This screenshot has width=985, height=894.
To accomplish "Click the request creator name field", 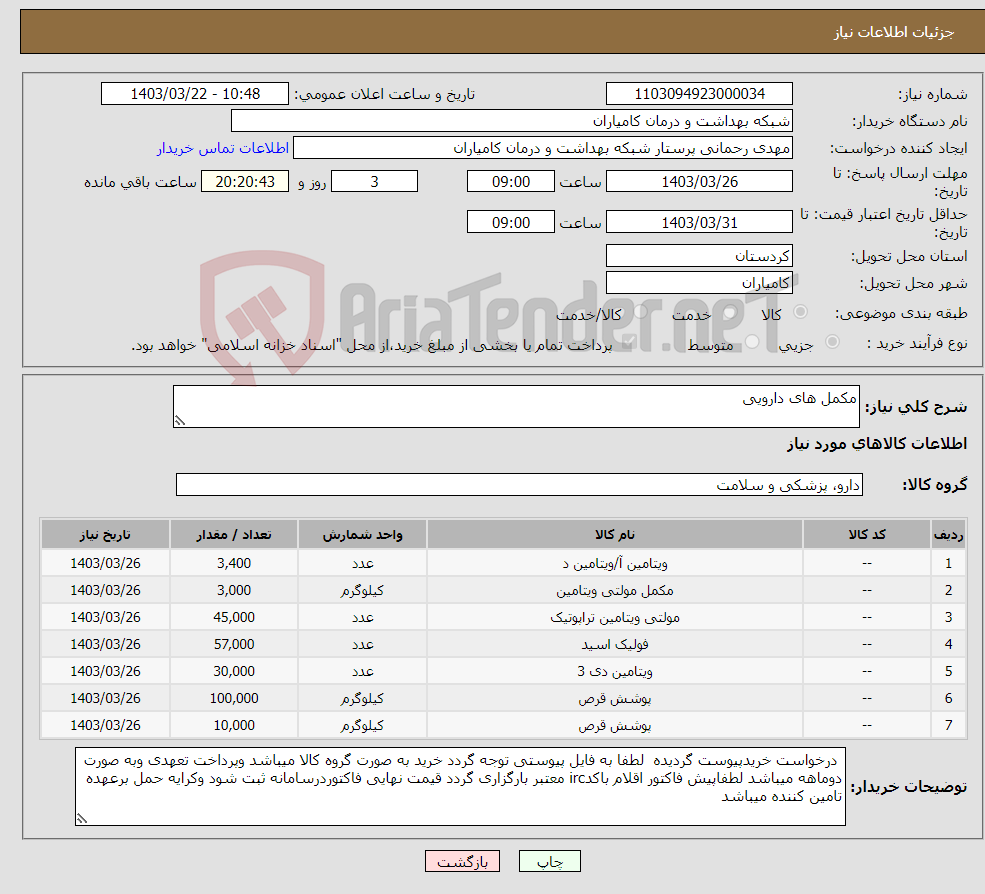I will (x=543, y=148).
